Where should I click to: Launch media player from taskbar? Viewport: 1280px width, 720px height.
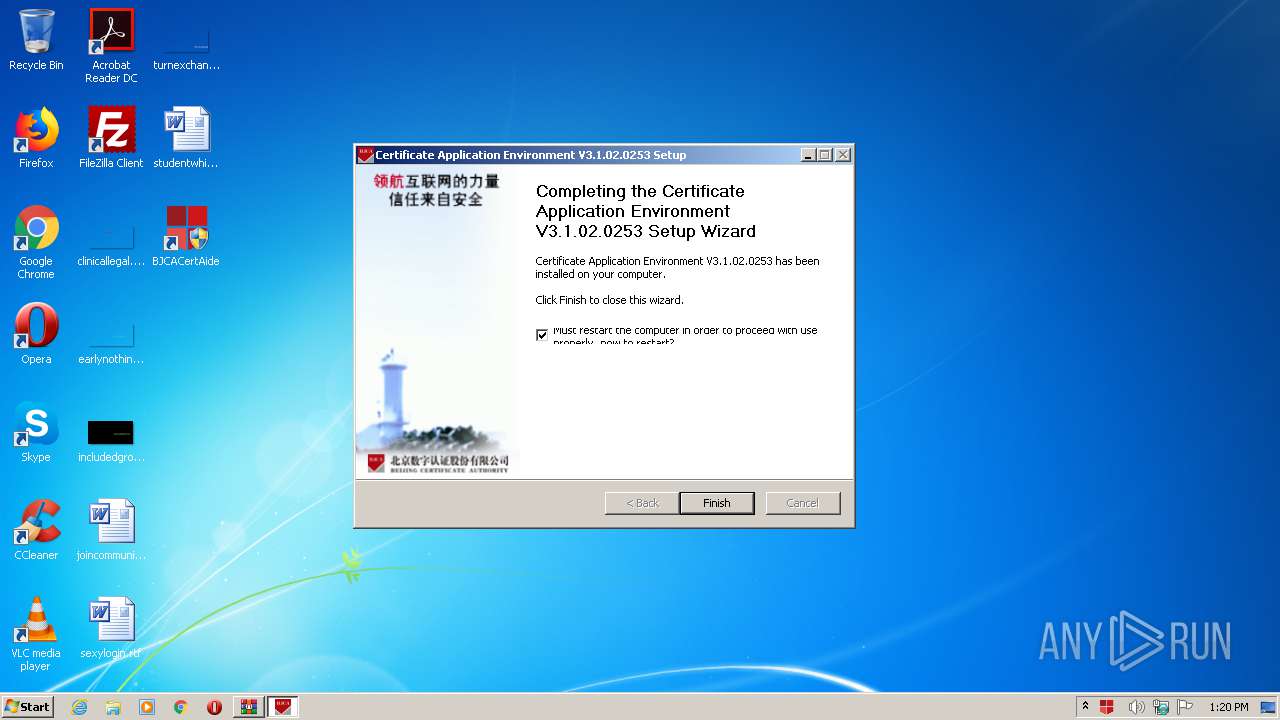click(x=147, y=707)
